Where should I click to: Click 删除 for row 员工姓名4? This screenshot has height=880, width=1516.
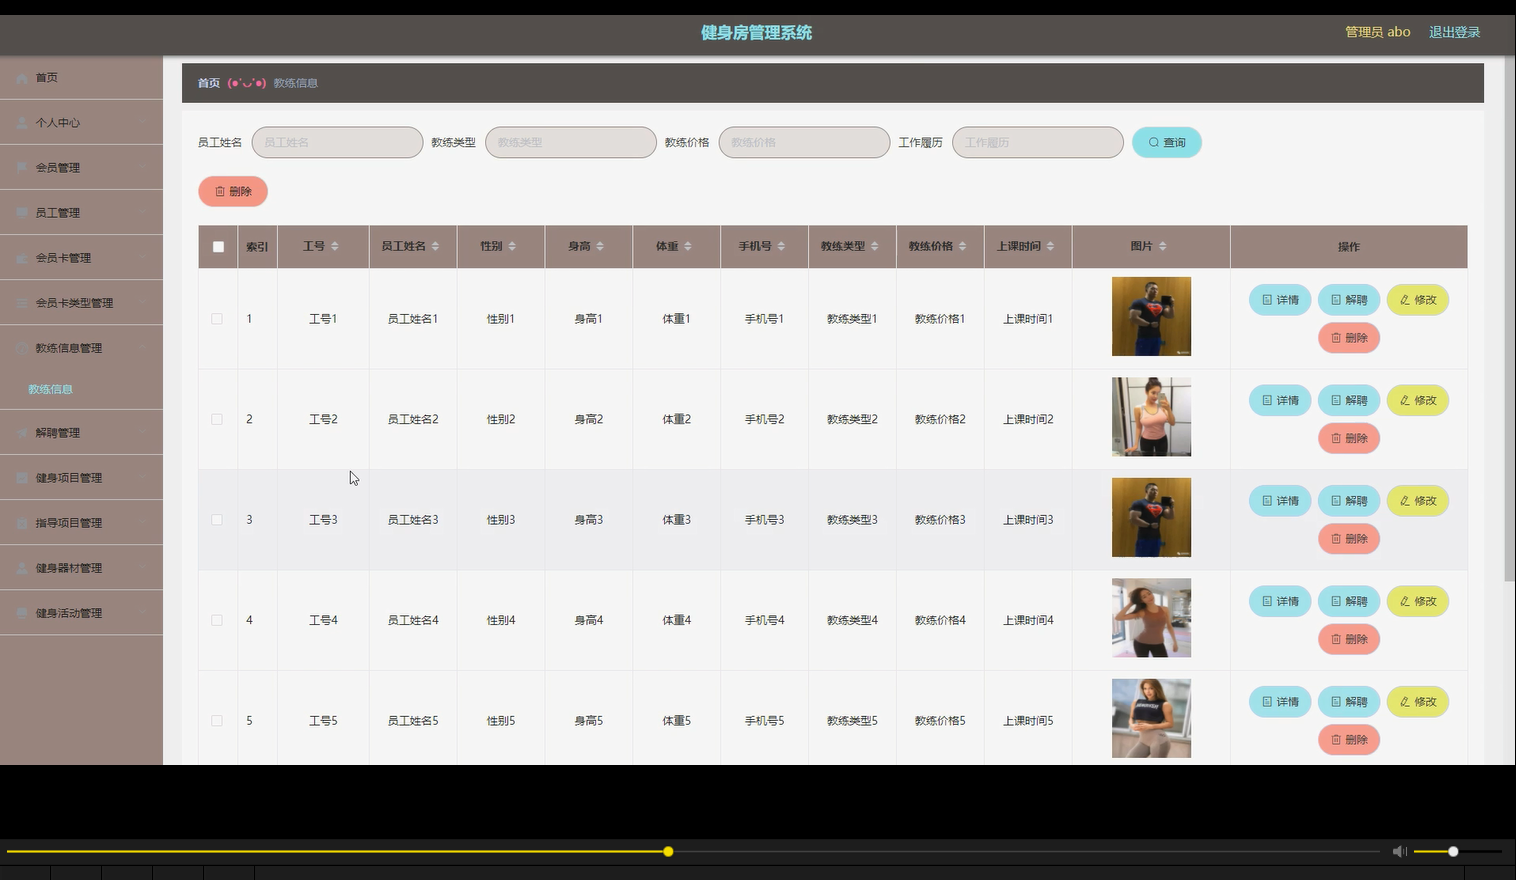click(x=1349, y=639)
